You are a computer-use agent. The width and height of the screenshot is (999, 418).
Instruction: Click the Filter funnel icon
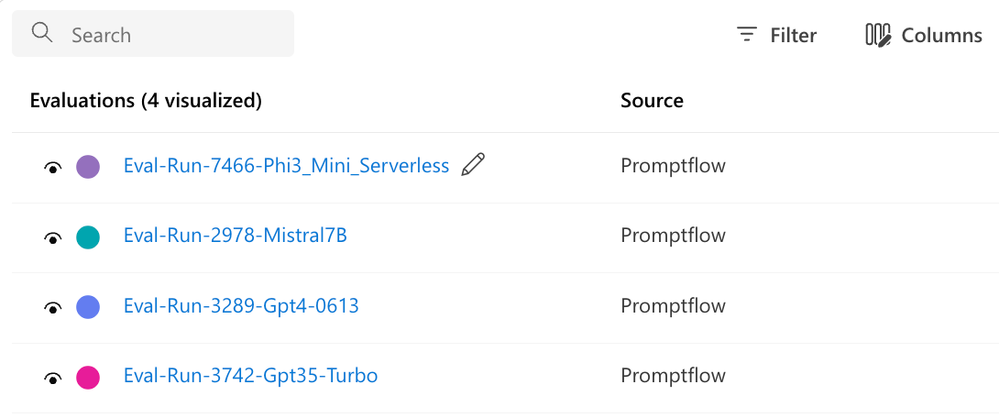point(747,35)
